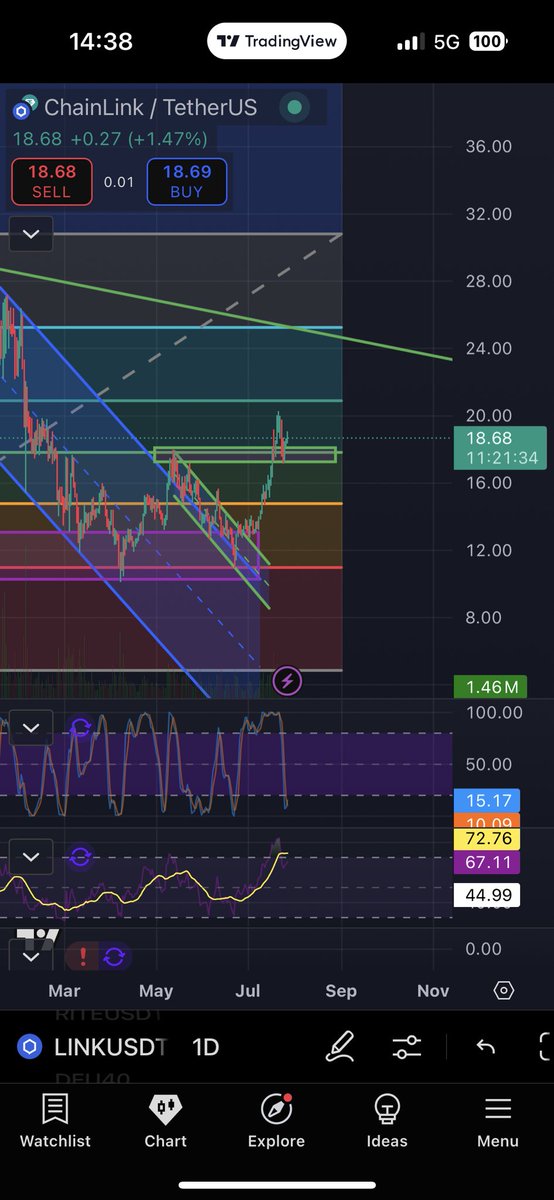Collapse the yellow-line indicator pane chevron
The width and height of the screenshot is (554, 1200).
point(31,857)
